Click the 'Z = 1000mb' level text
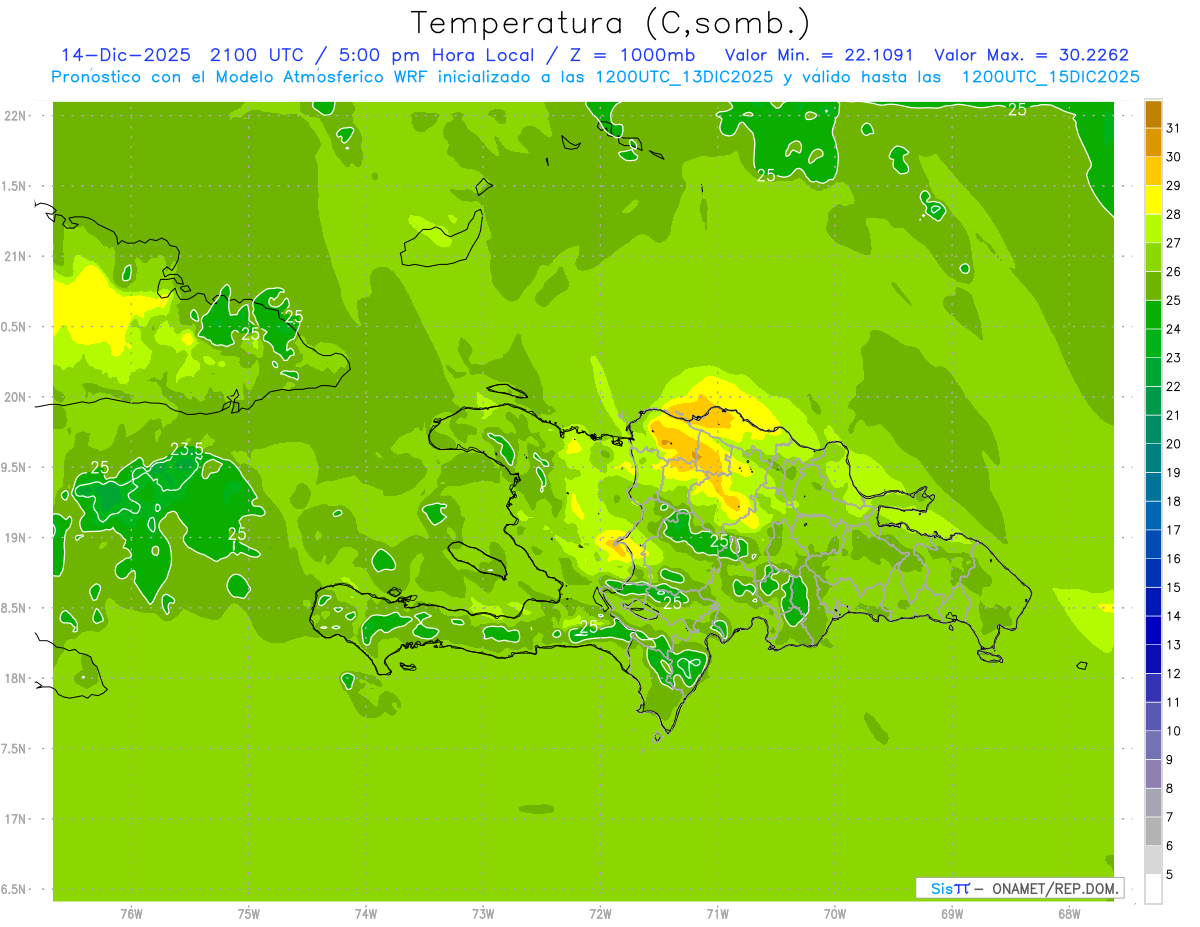 tap(630, 55)
